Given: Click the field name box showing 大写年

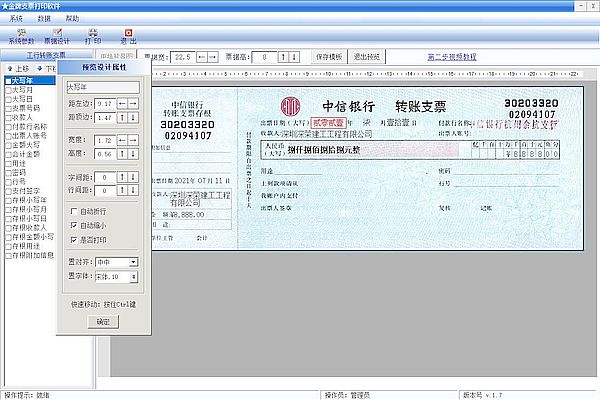Looking at the screenshot, I should pyautogui.click(x=103, y=87).
